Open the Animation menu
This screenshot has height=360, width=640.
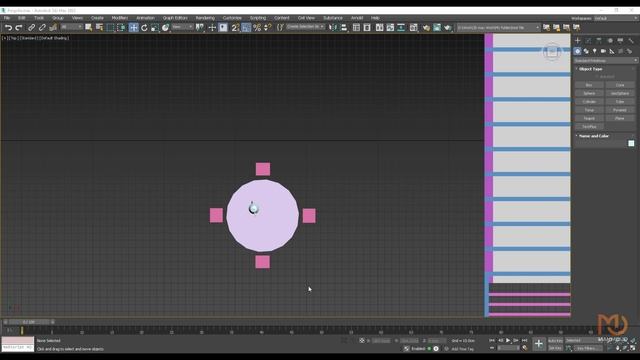tap(145, 18)
